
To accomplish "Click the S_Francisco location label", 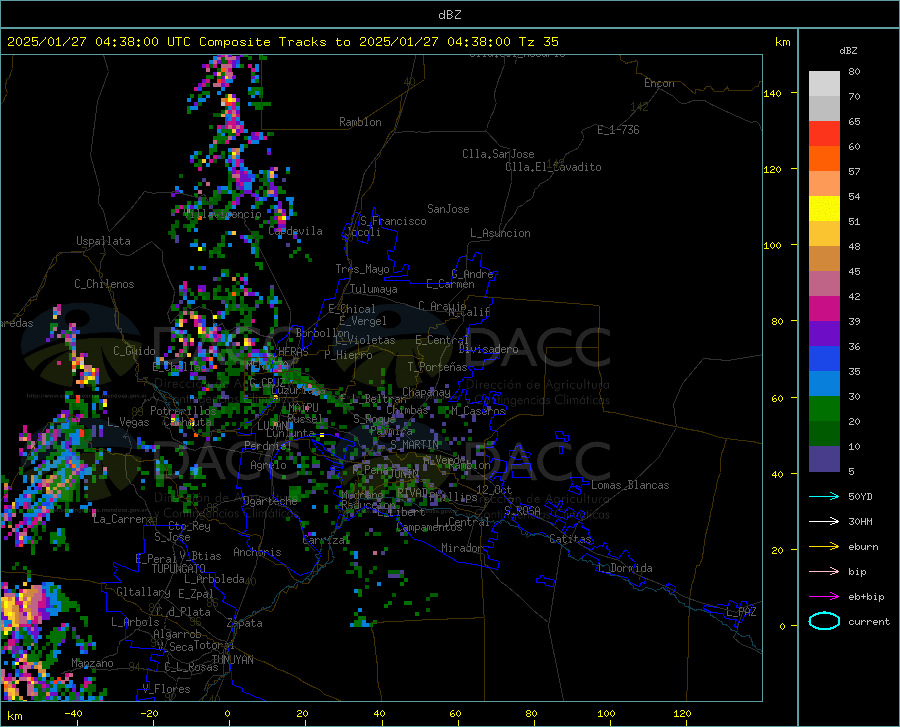I will (393, 221).
